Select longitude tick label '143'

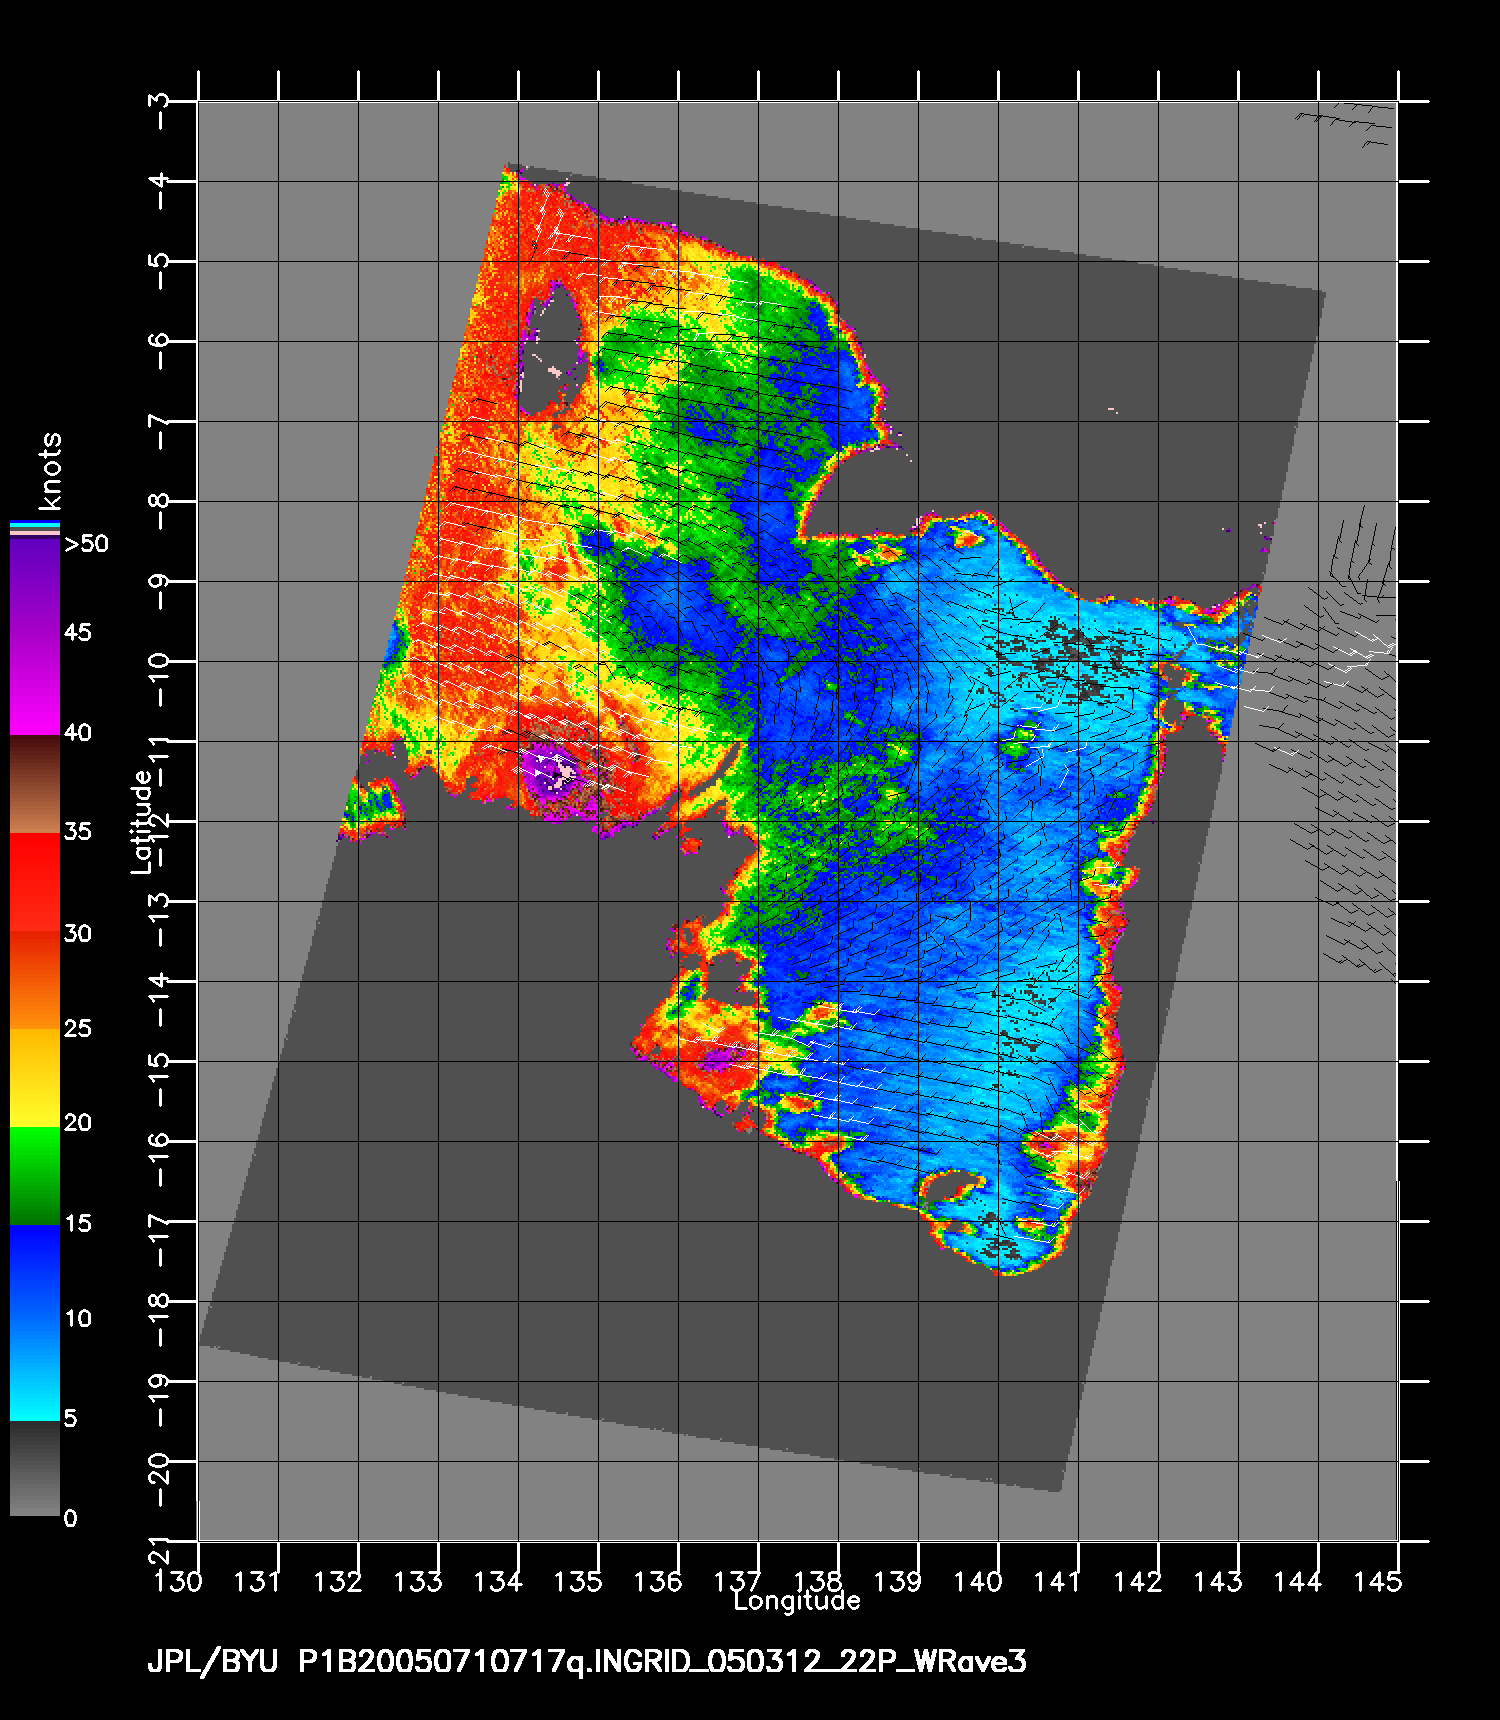coord(1217,1581)
